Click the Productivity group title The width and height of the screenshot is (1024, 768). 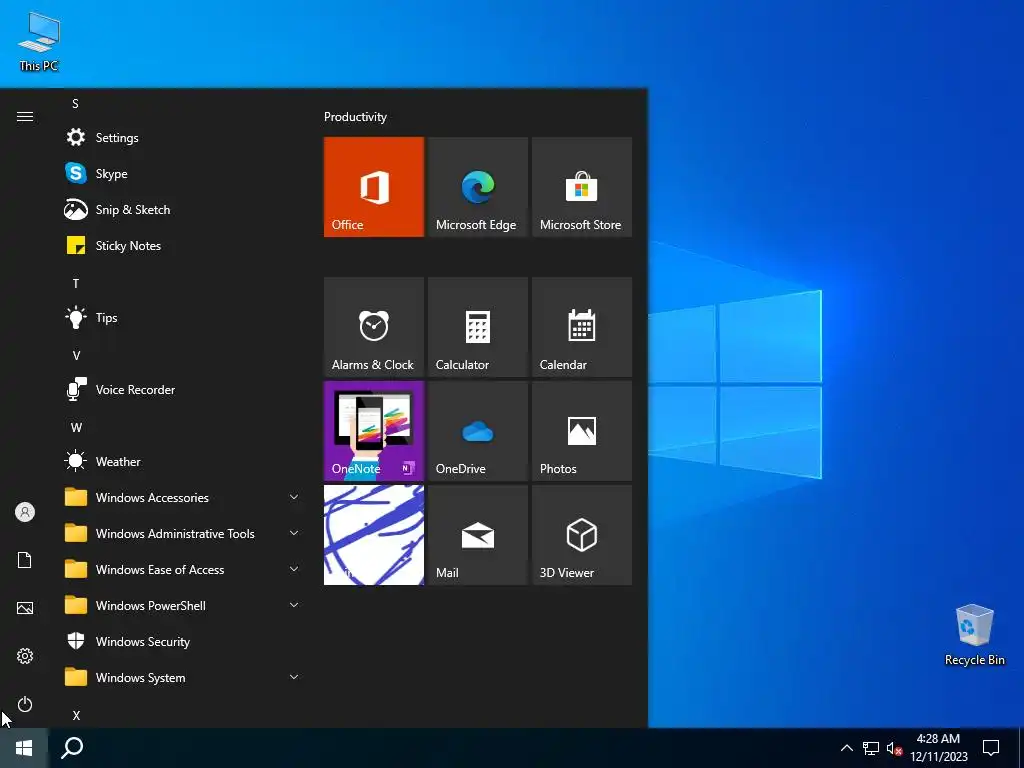click(x=355, y=117)
